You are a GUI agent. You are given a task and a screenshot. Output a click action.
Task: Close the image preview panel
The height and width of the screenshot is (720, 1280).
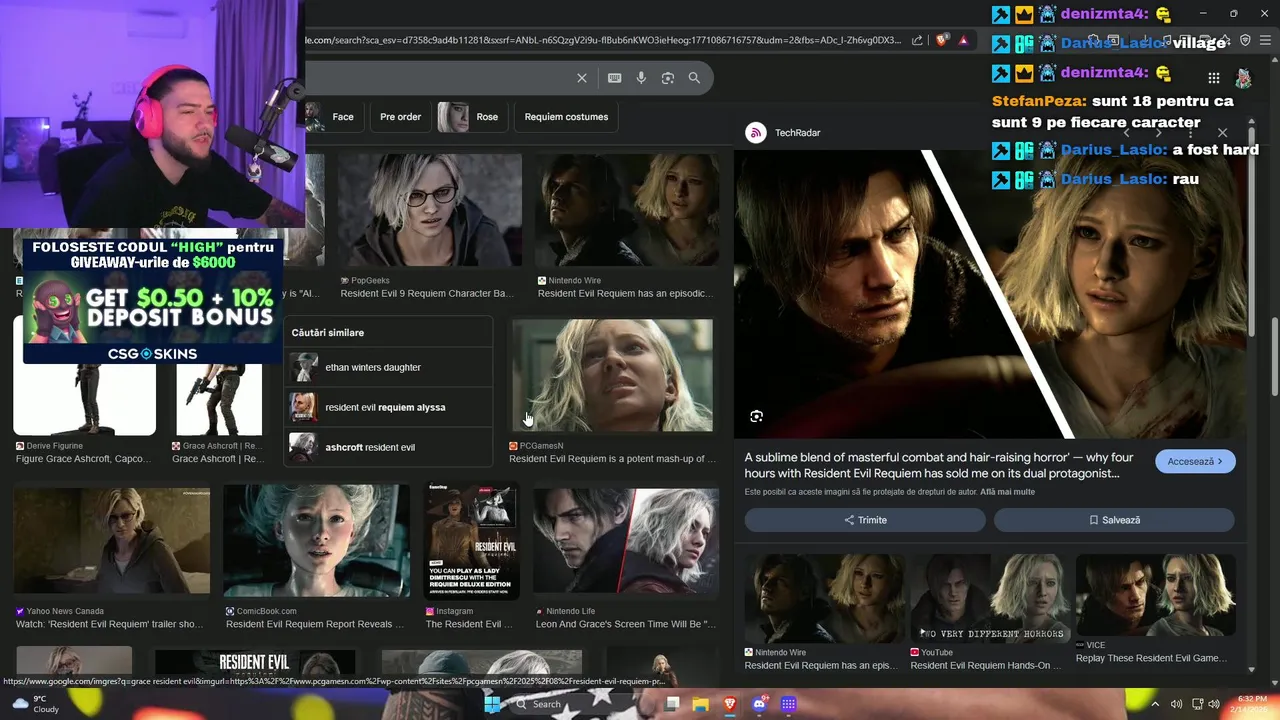point(1222,132)
